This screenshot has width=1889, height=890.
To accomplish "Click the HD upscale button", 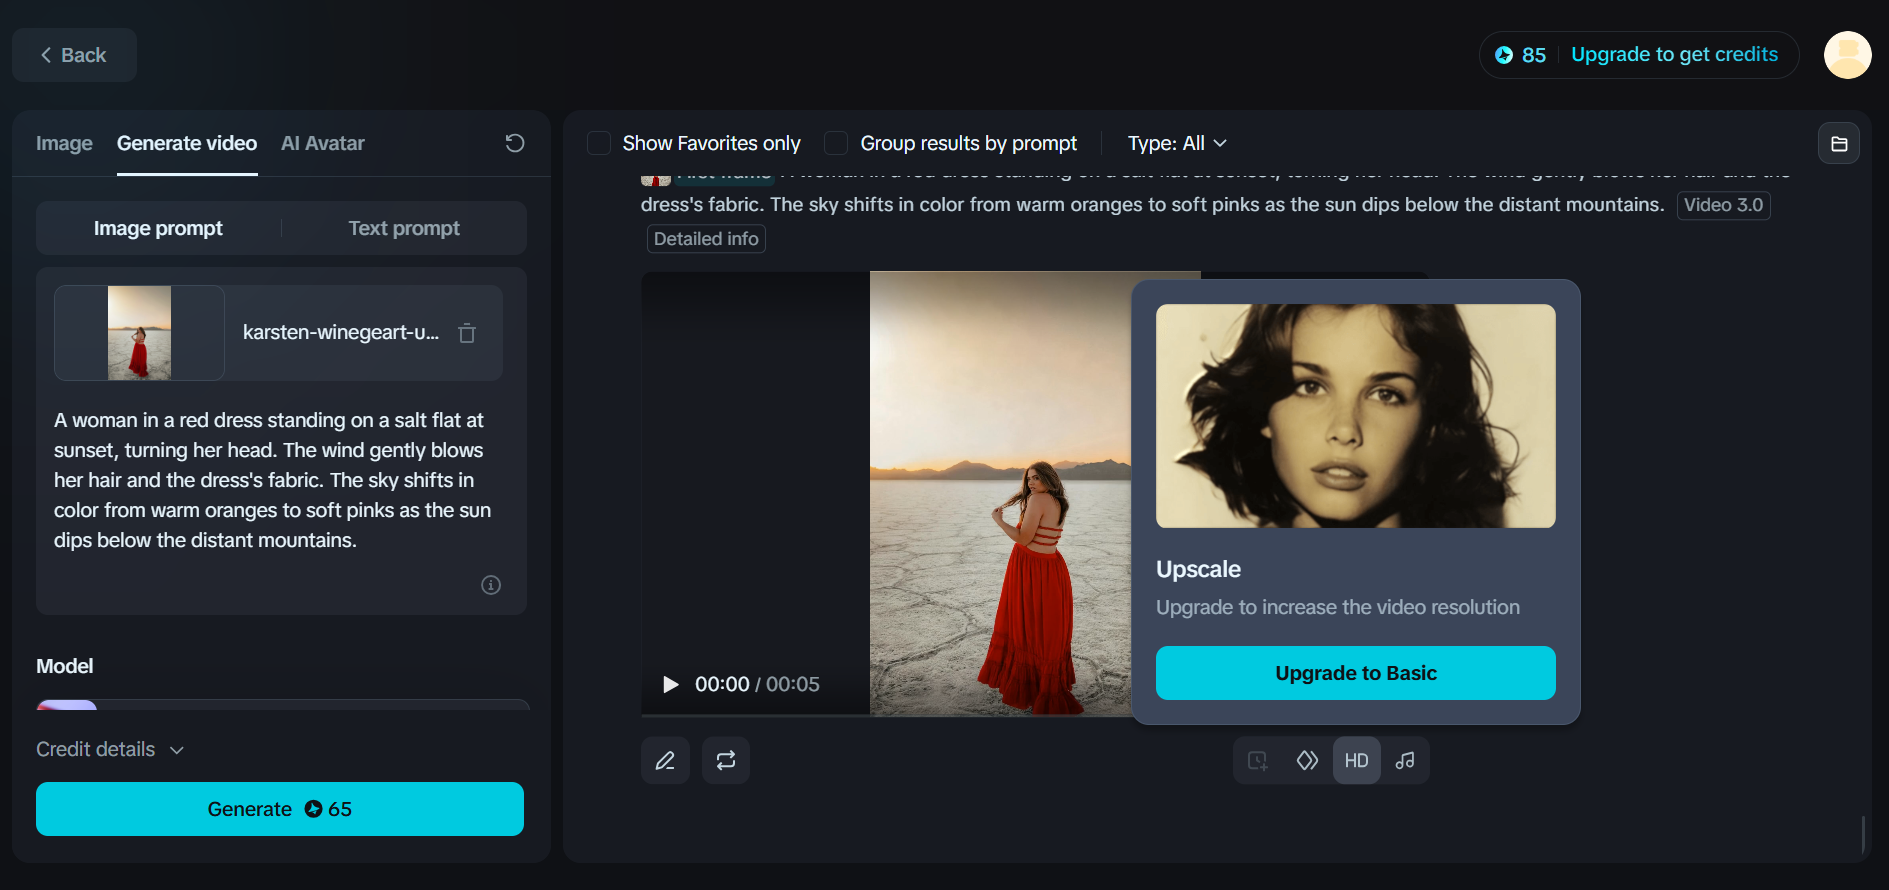I will [1357, 761].
